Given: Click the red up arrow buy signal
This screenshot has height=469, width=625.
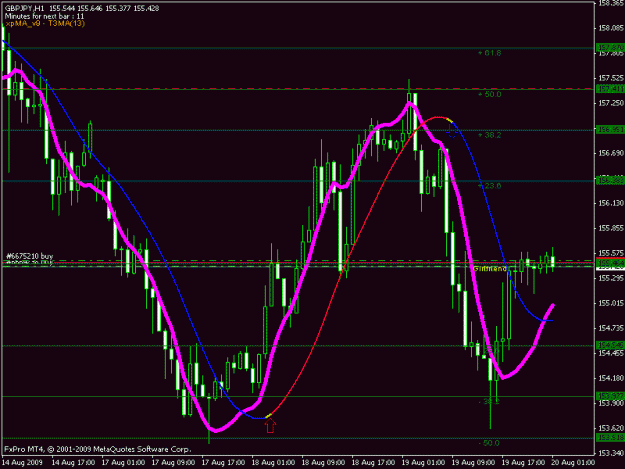Looking at the screenshot, I should tap(270, 426).
